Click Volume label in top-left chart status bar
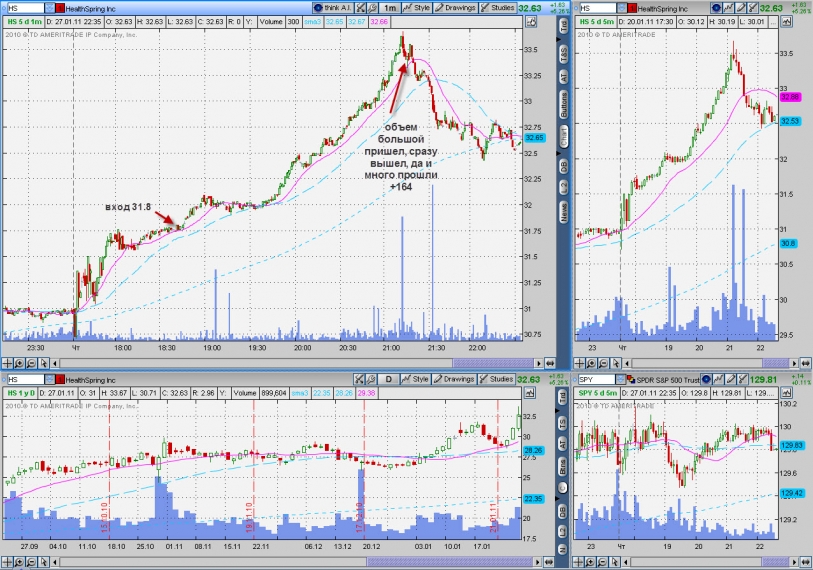 click(x=271, y=22)
